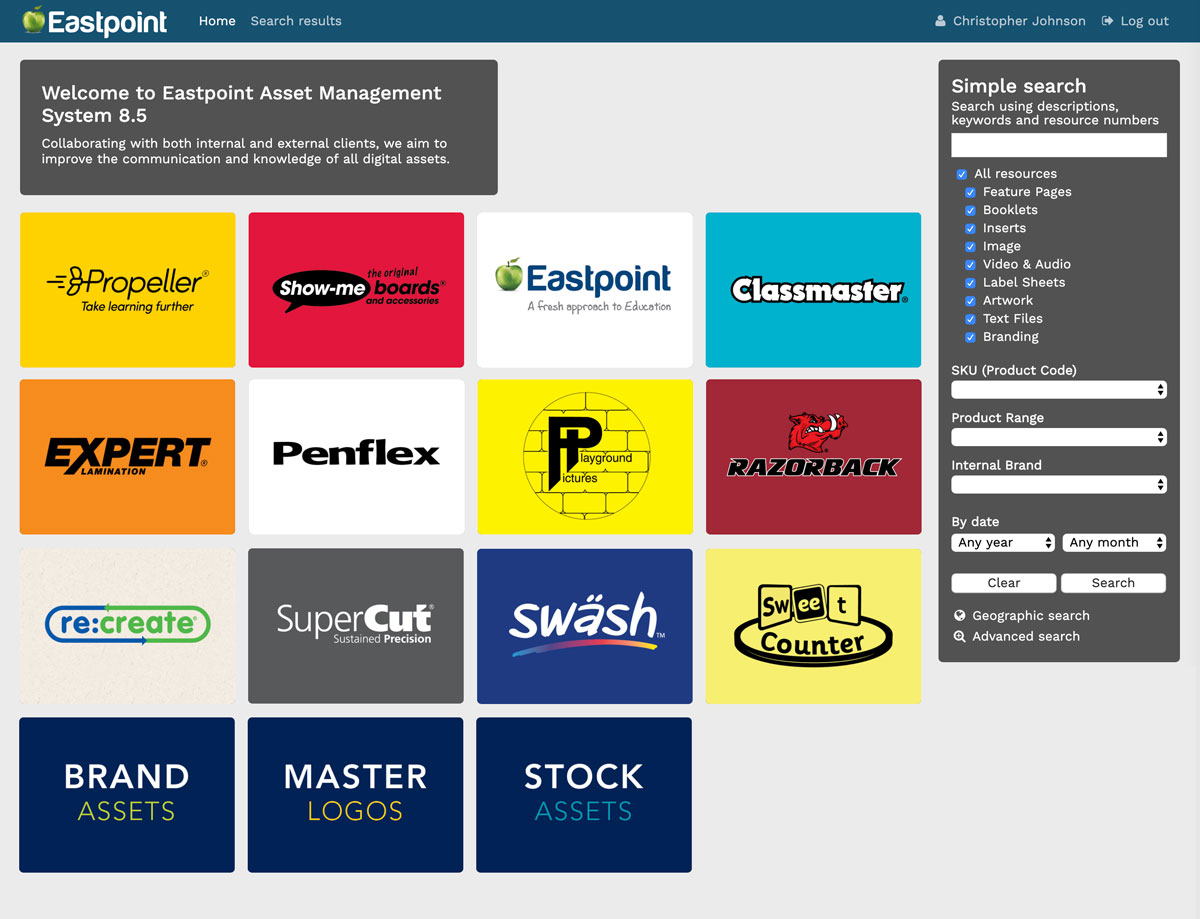Toggle the Label Sheets checkbox
The height and width of the screenshot is (919, 1200).
pos(970,282)
